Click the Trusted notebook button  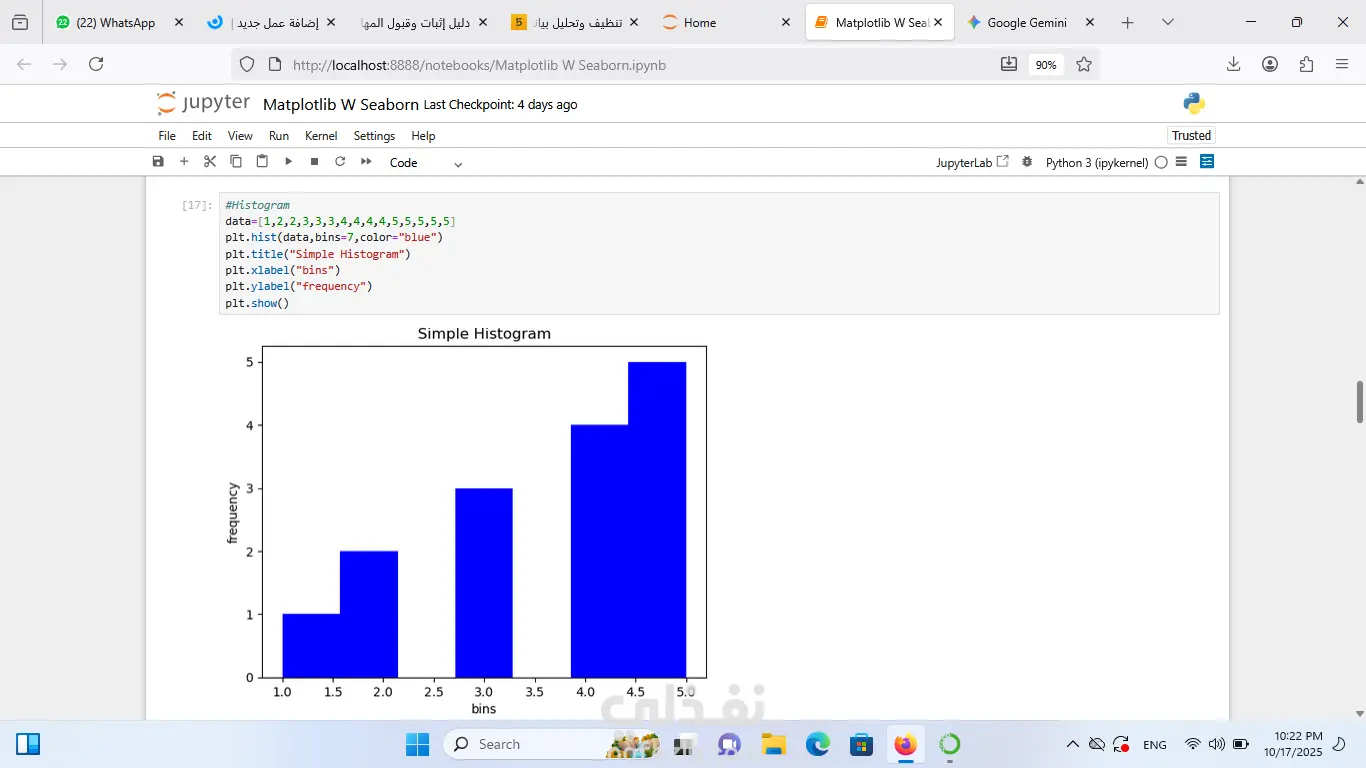(x=1191, y=136)
